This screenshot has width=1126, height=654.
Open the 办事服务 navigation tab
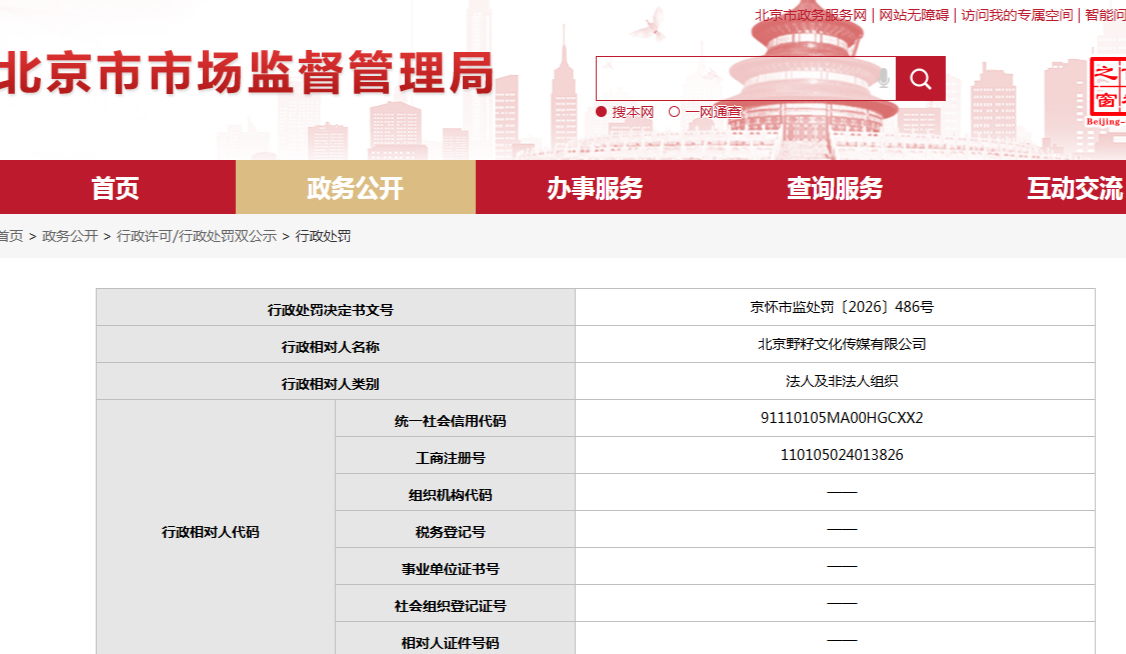[x=595, y=187]
